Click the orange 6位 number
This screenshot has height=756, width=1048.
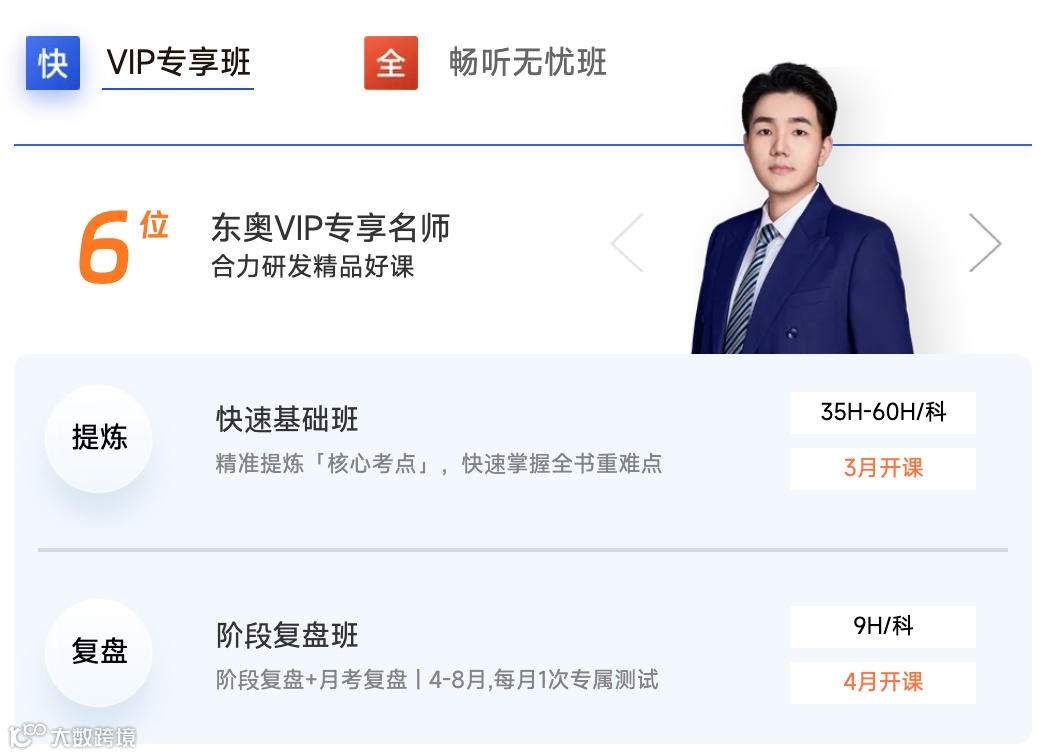[123, 247]
